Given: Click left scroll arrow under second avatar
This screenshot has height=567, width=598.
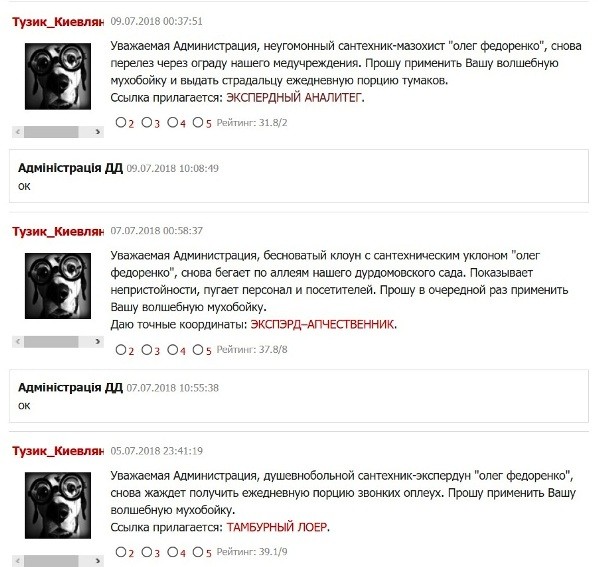Looking at the screenshot, I should (18, 342).
